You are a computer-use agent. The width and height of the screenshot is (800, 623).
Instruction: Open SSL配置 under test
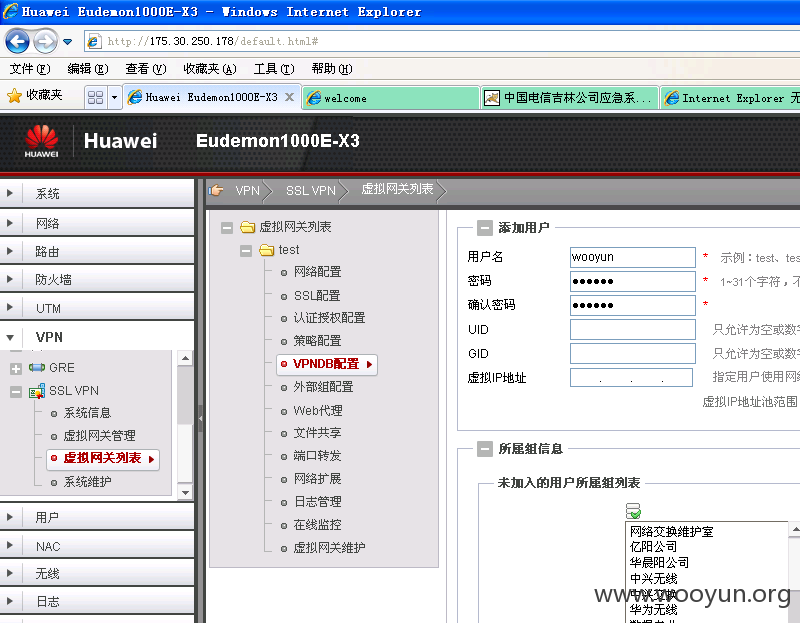point(317,295)
